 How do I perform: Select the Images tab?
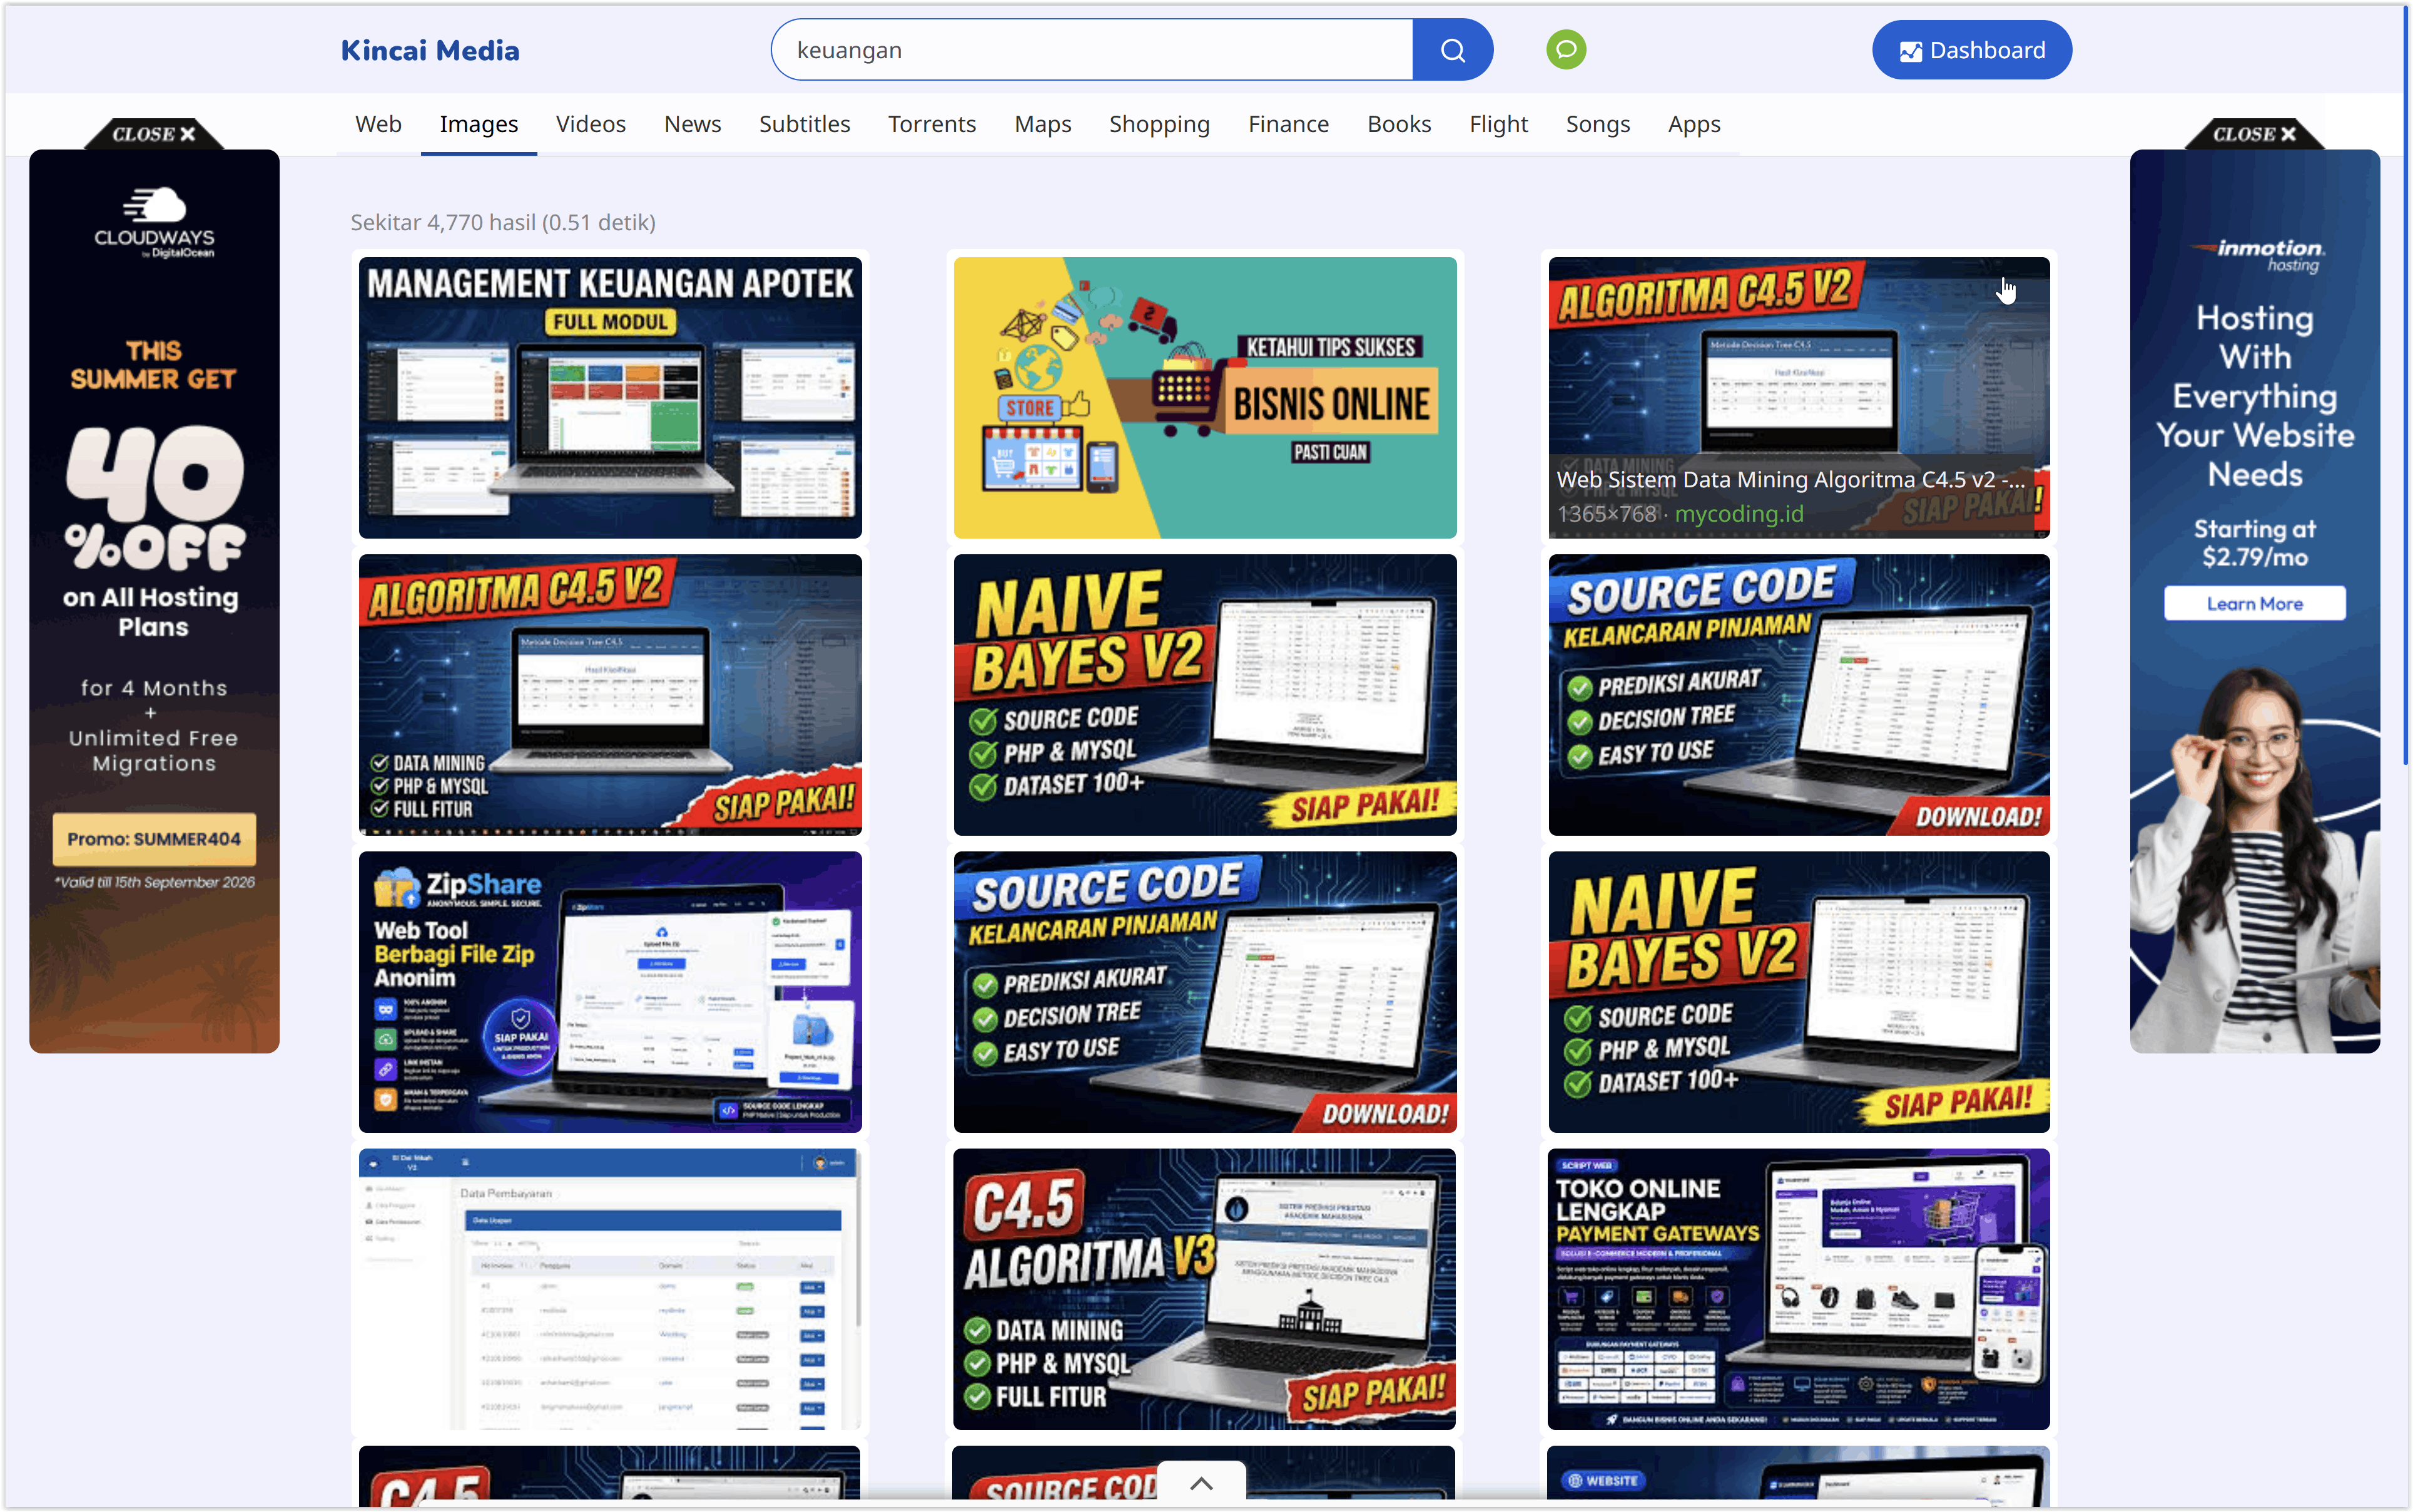click(478, 124)
